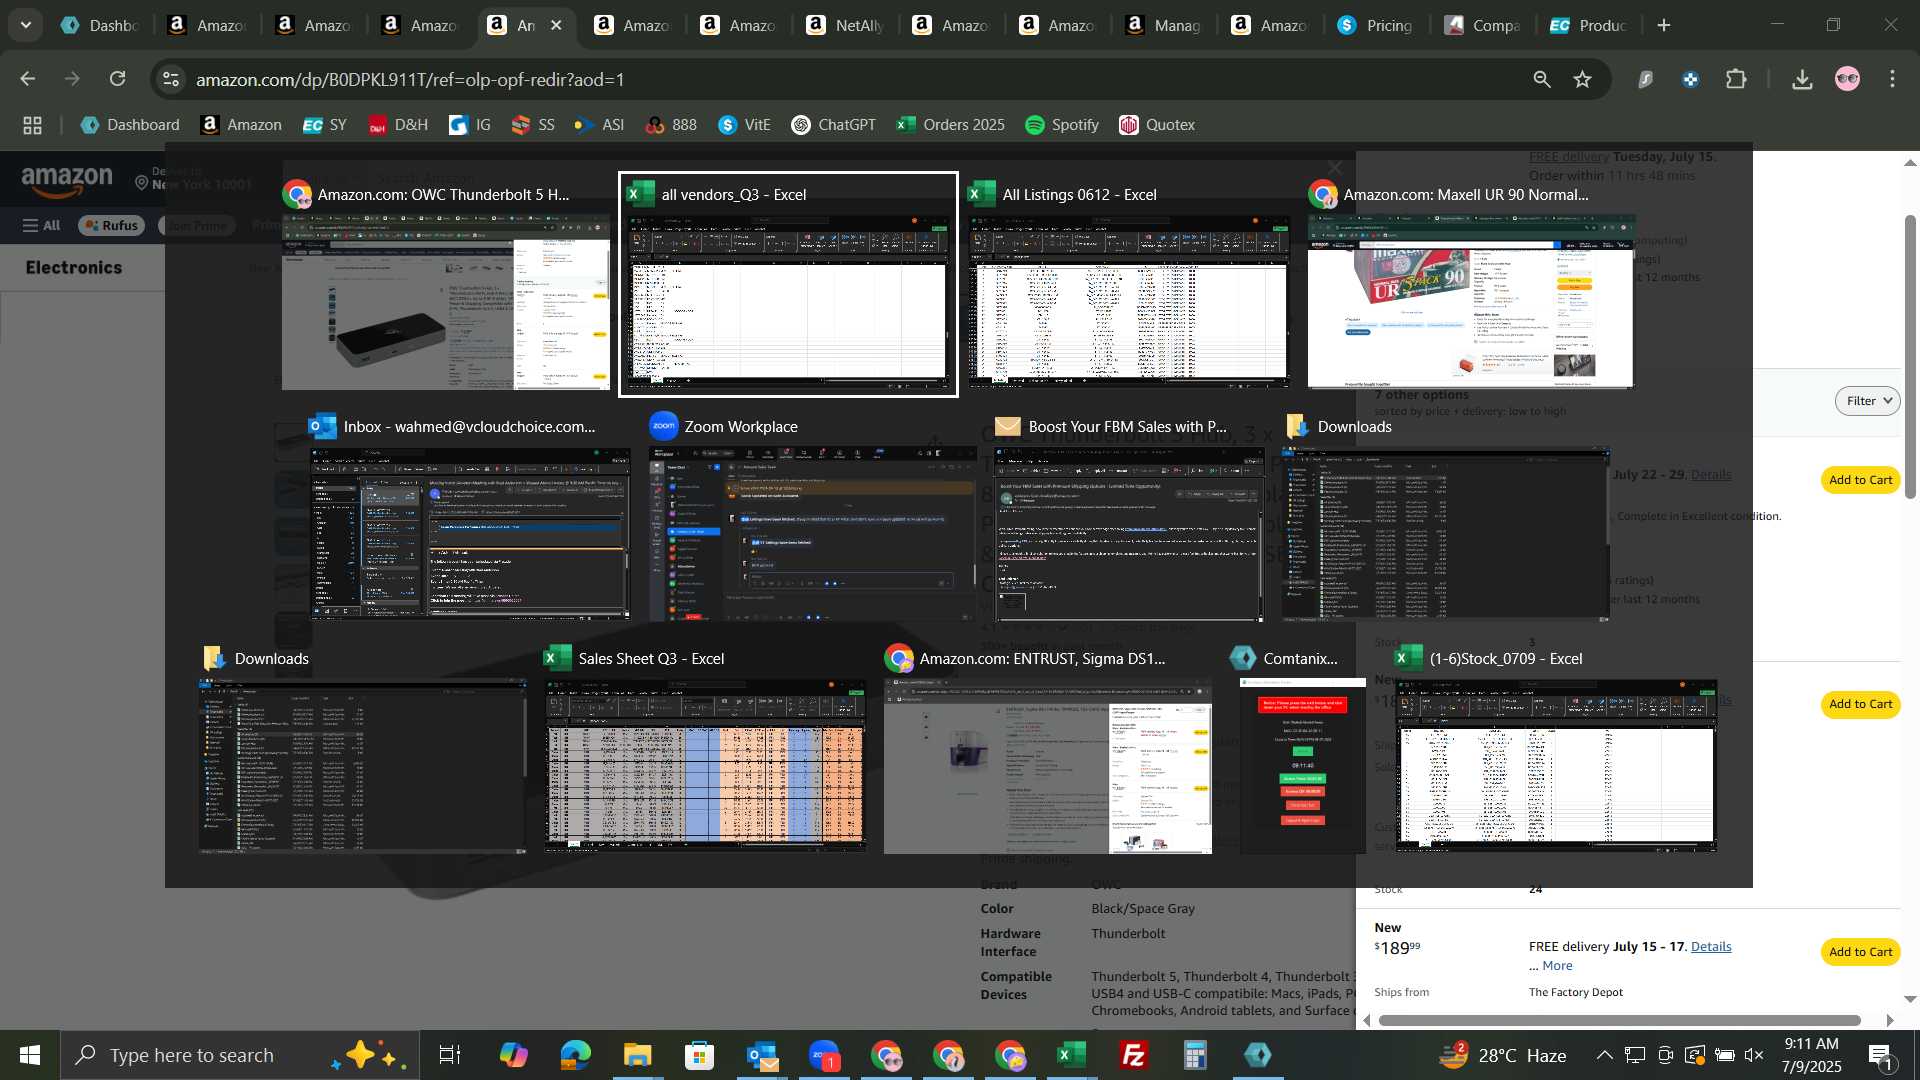
Task: Show hidden system tray icons
Action: point(1603,1055)
